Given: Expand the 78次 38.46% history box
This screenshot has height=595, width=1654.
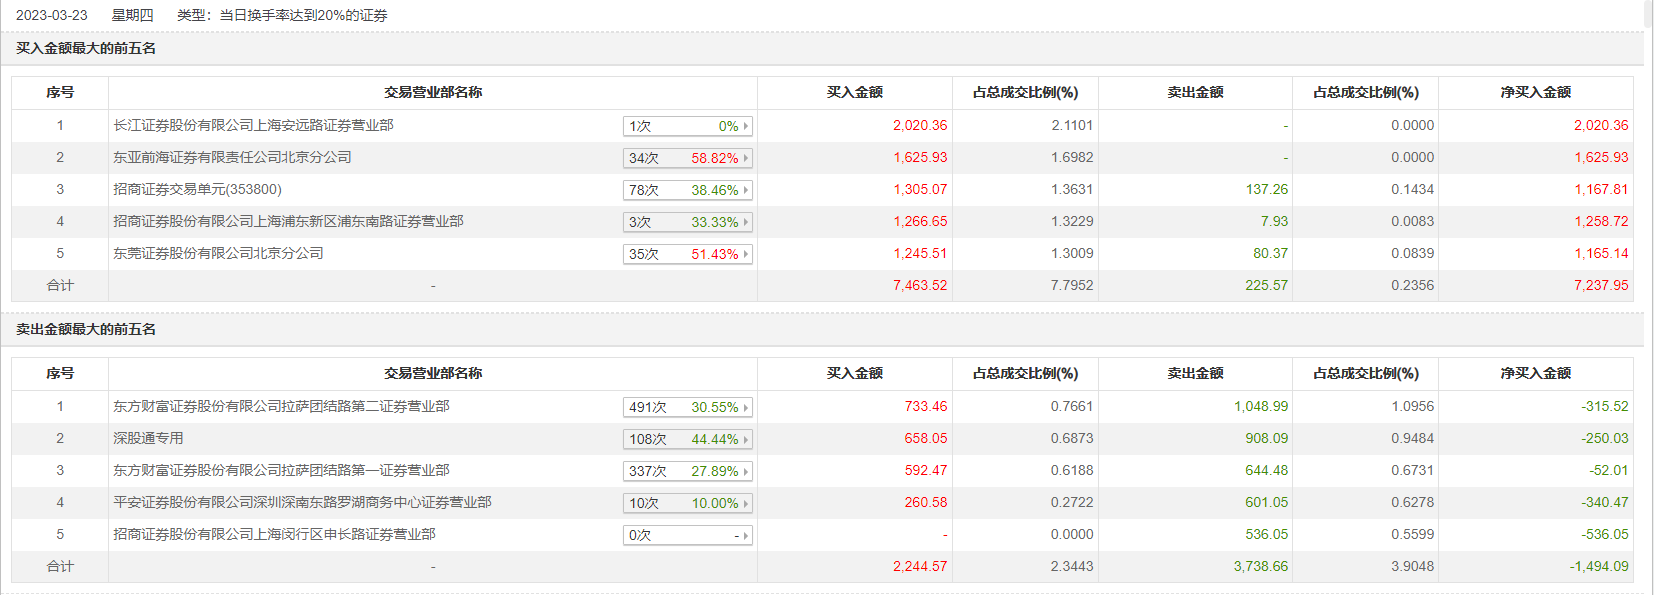Looking at the screenshot, I should tap(687, 190).
